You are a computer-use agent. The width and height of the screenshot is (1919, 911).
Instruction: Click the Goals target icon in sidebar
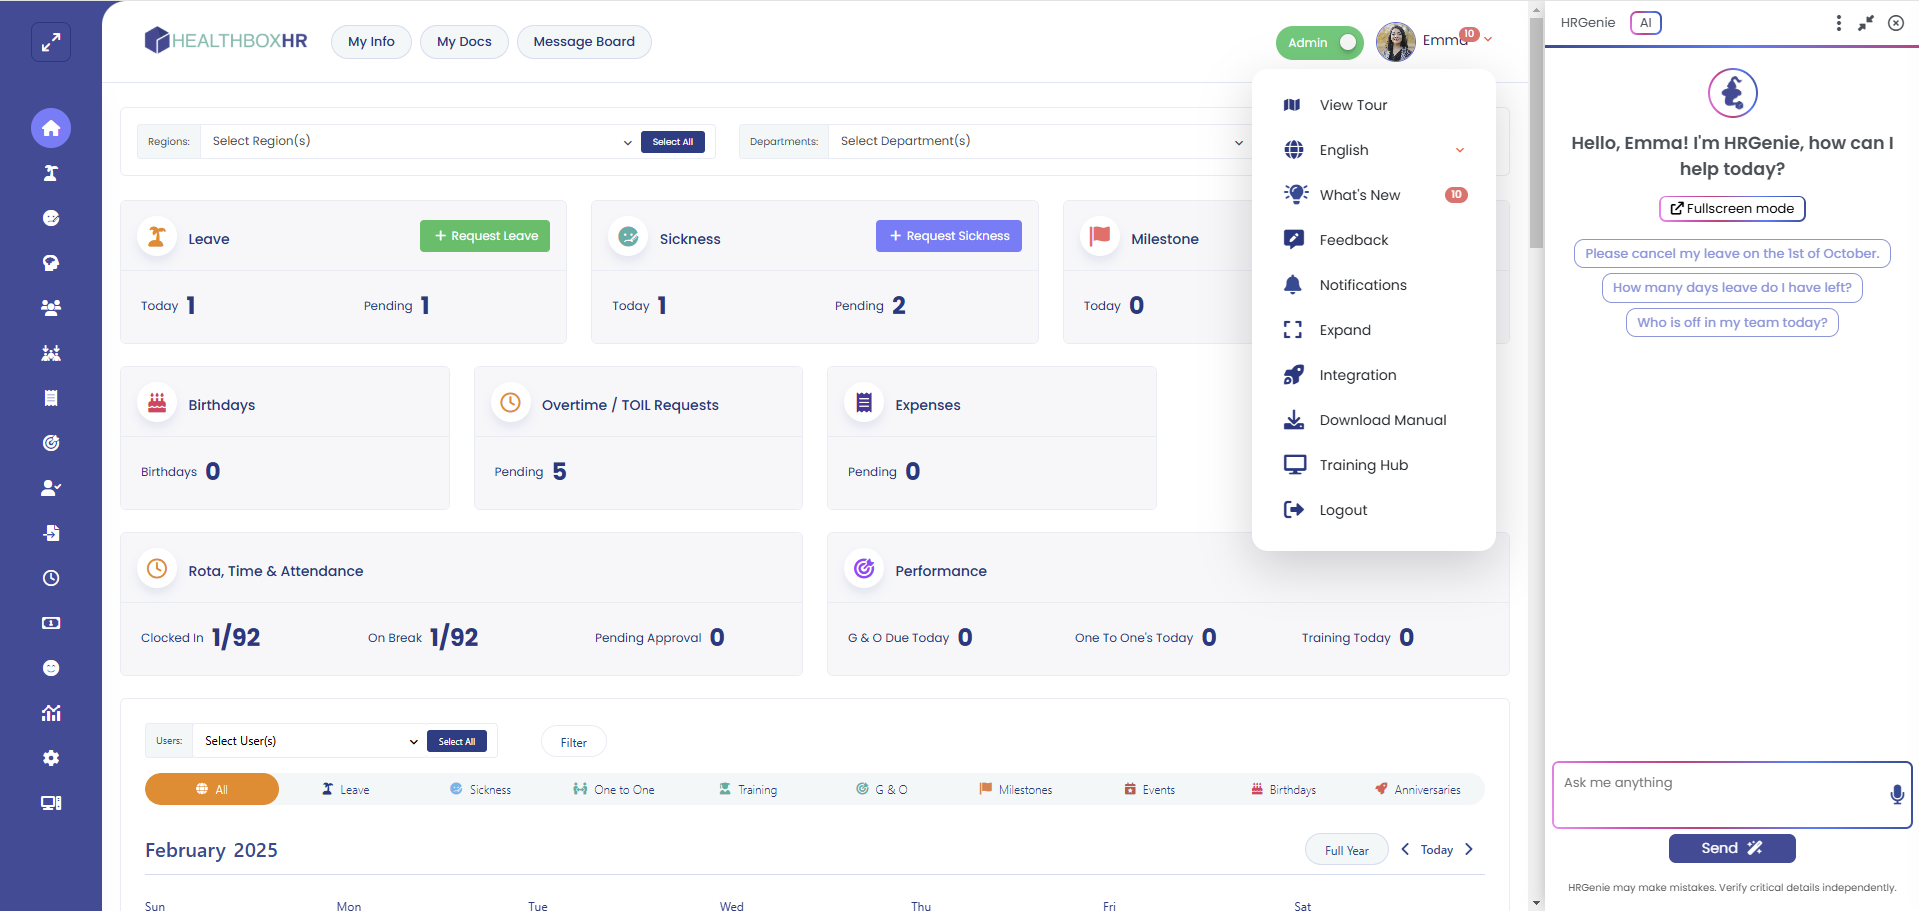pyautogui.click(x=51, y=443)
